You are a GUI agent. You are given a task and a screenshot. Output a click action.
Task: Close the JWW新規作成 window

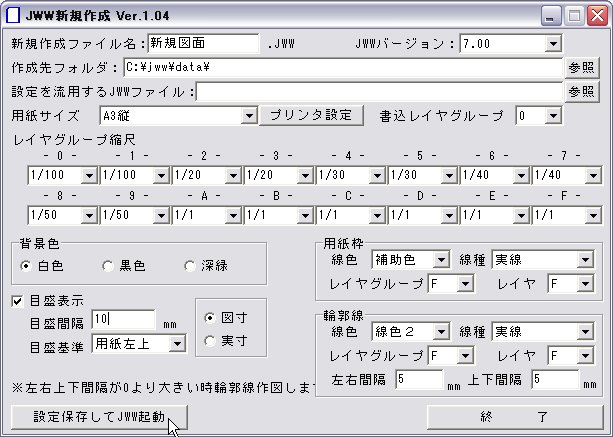597,16
